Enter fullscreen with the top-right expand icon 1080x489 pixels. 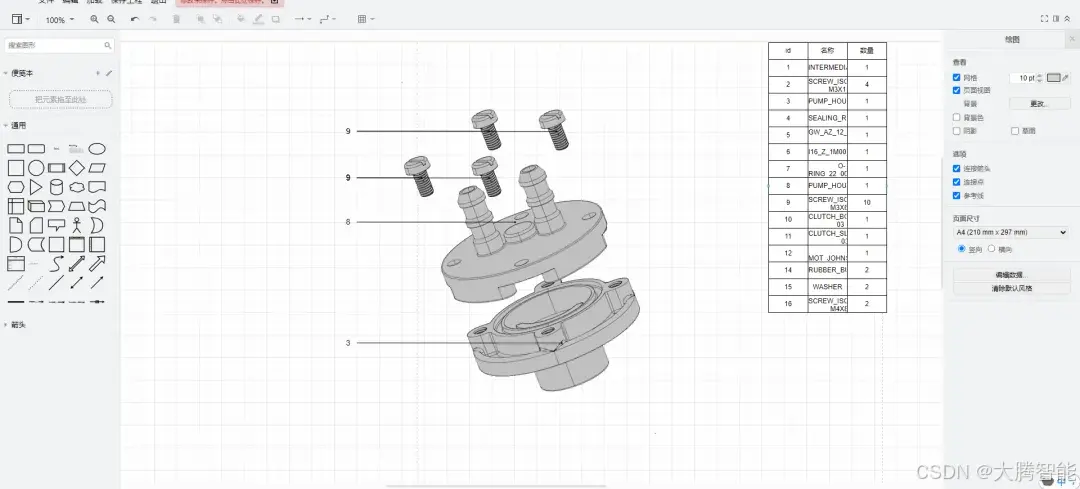point(1044,19)
